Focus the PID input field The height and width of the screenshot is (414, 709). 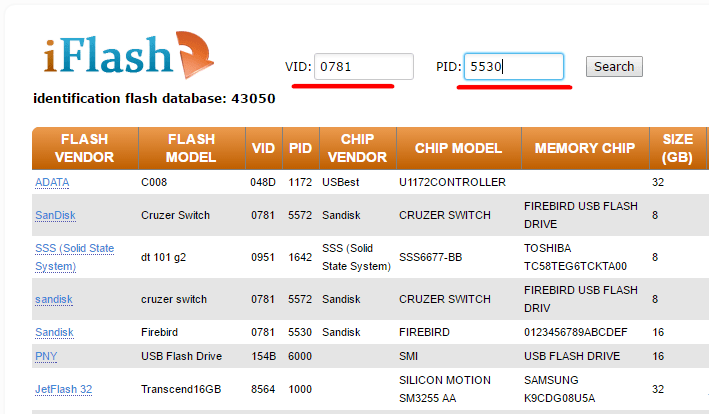click(x=514, y=66)
